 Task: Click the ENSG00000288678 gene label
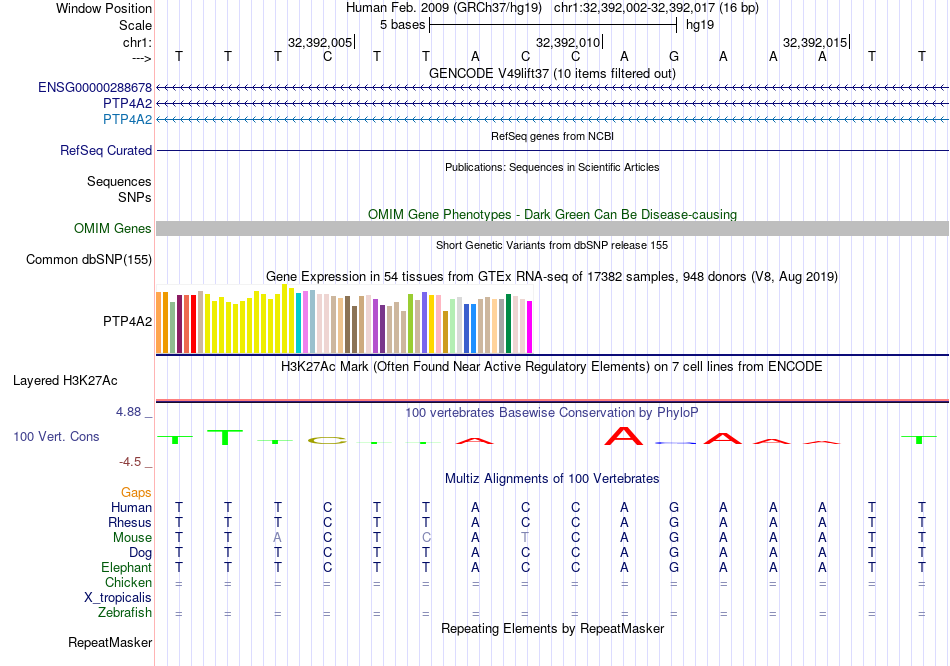[95, 87]
